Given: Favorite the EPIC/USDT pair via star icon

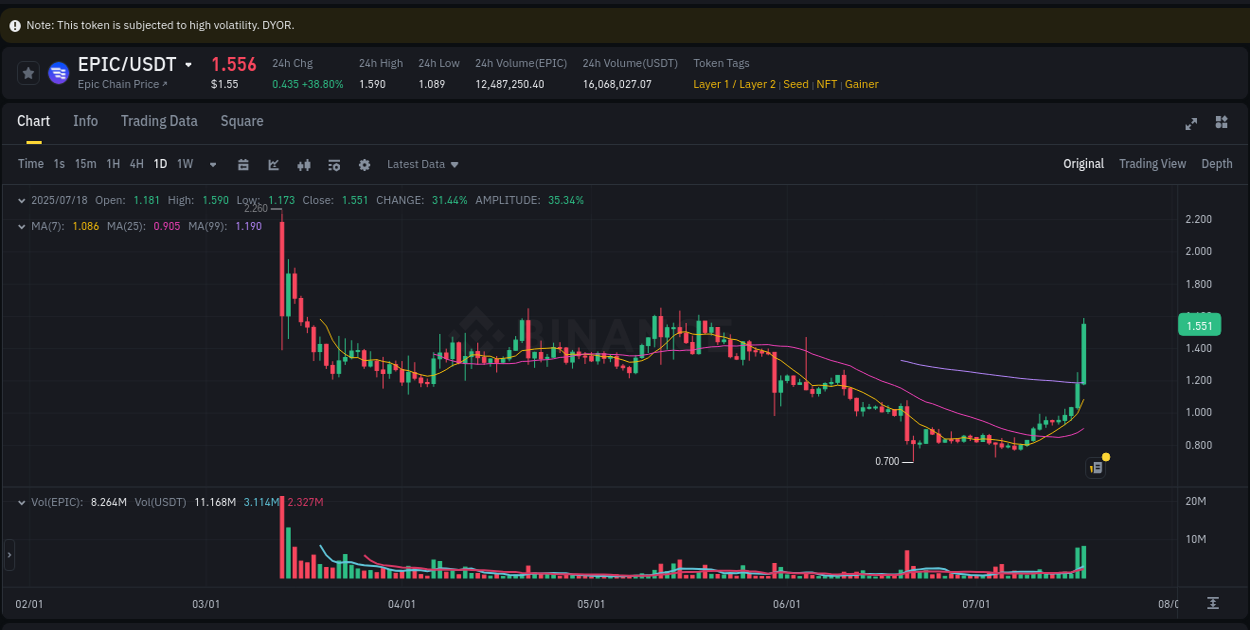Looking at the screenshot, I should (x=28, y=72).
